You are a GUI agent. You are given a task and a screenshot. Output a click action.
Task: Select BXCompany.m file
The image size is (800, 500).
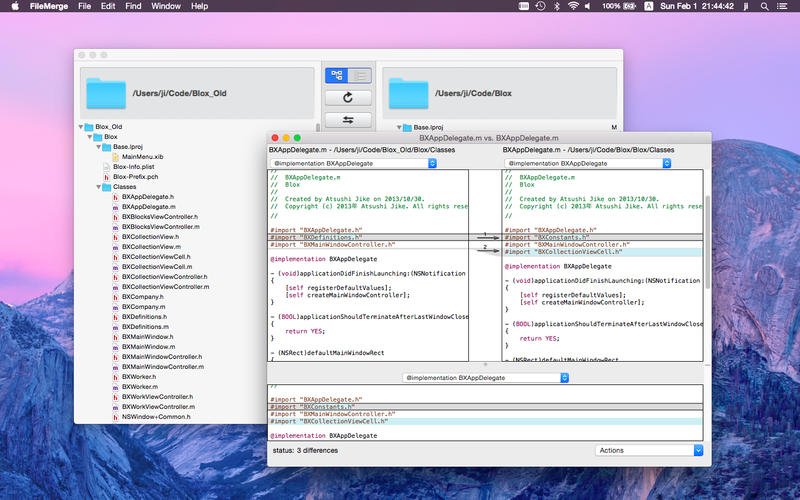(x=143, y=307)
